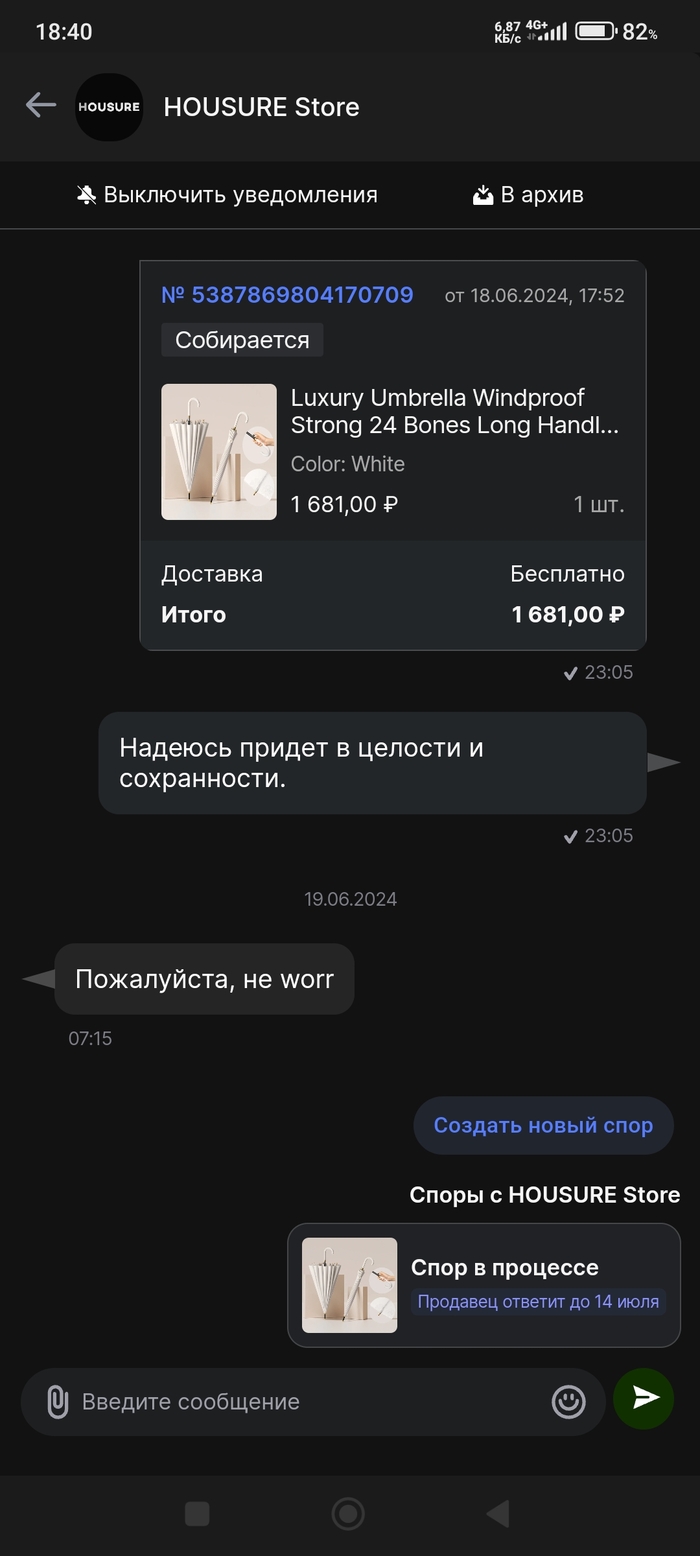The height and width of the screenshot is (1556, 700).
Task: Open order № 5387869804170709 link
Action: tap(287, 295)
